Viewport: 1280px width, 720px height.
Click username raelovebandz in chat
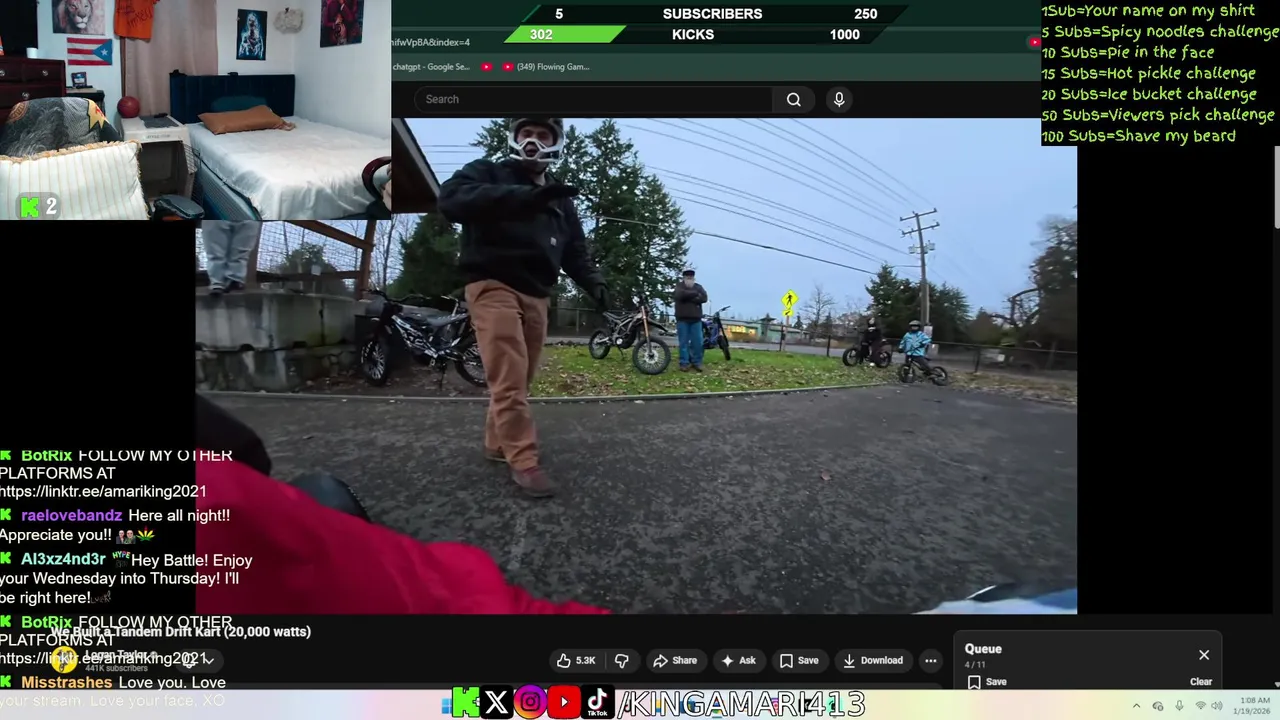pyautogui.click(x=72, y=516)
